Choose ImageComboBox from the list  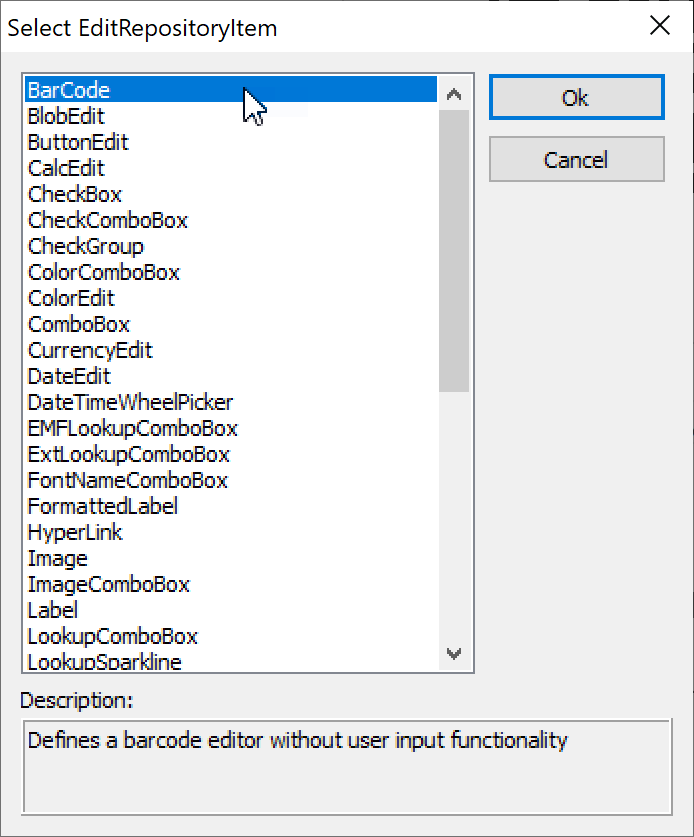click(109, 584)
